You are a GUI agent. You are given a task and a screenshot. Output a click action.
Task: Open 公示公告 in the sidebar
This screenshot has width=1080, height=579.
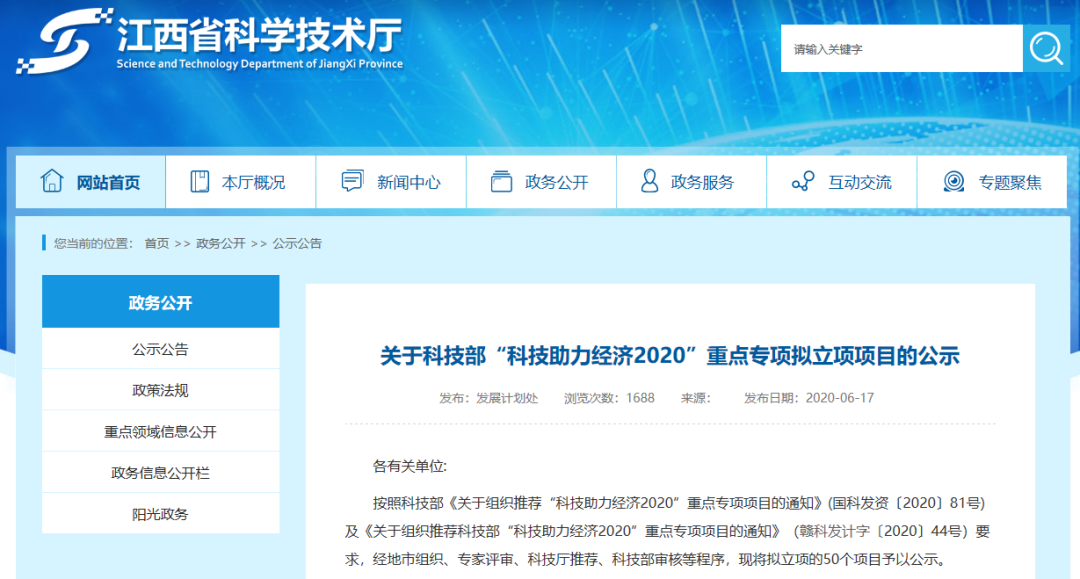point(160,349)
